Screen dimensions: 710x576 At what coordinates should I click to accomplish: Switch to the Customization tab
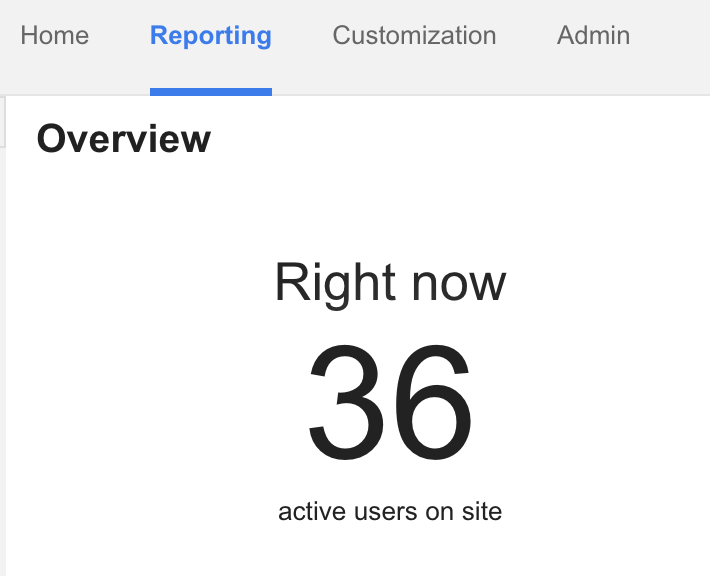414,36
